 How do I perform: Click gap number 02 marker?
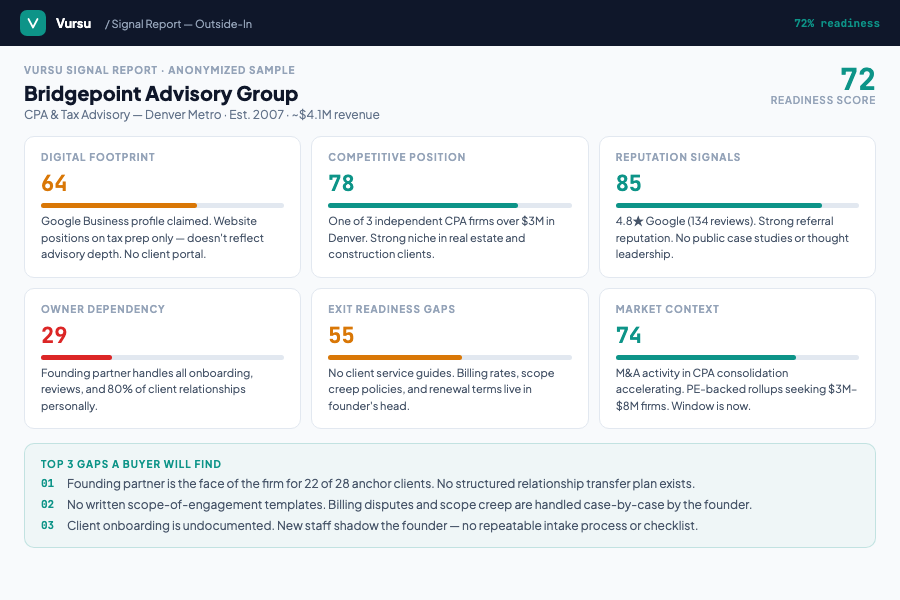pos(48,504)
